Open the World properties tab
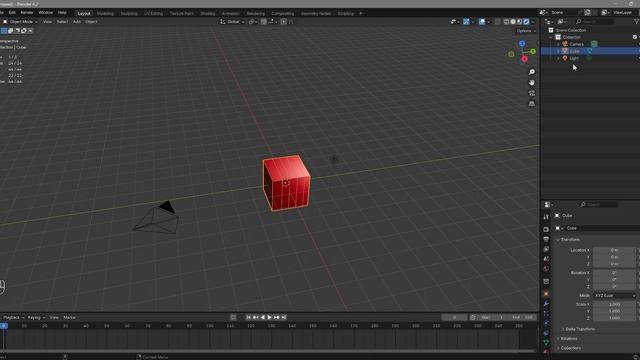 click(546, 269)
